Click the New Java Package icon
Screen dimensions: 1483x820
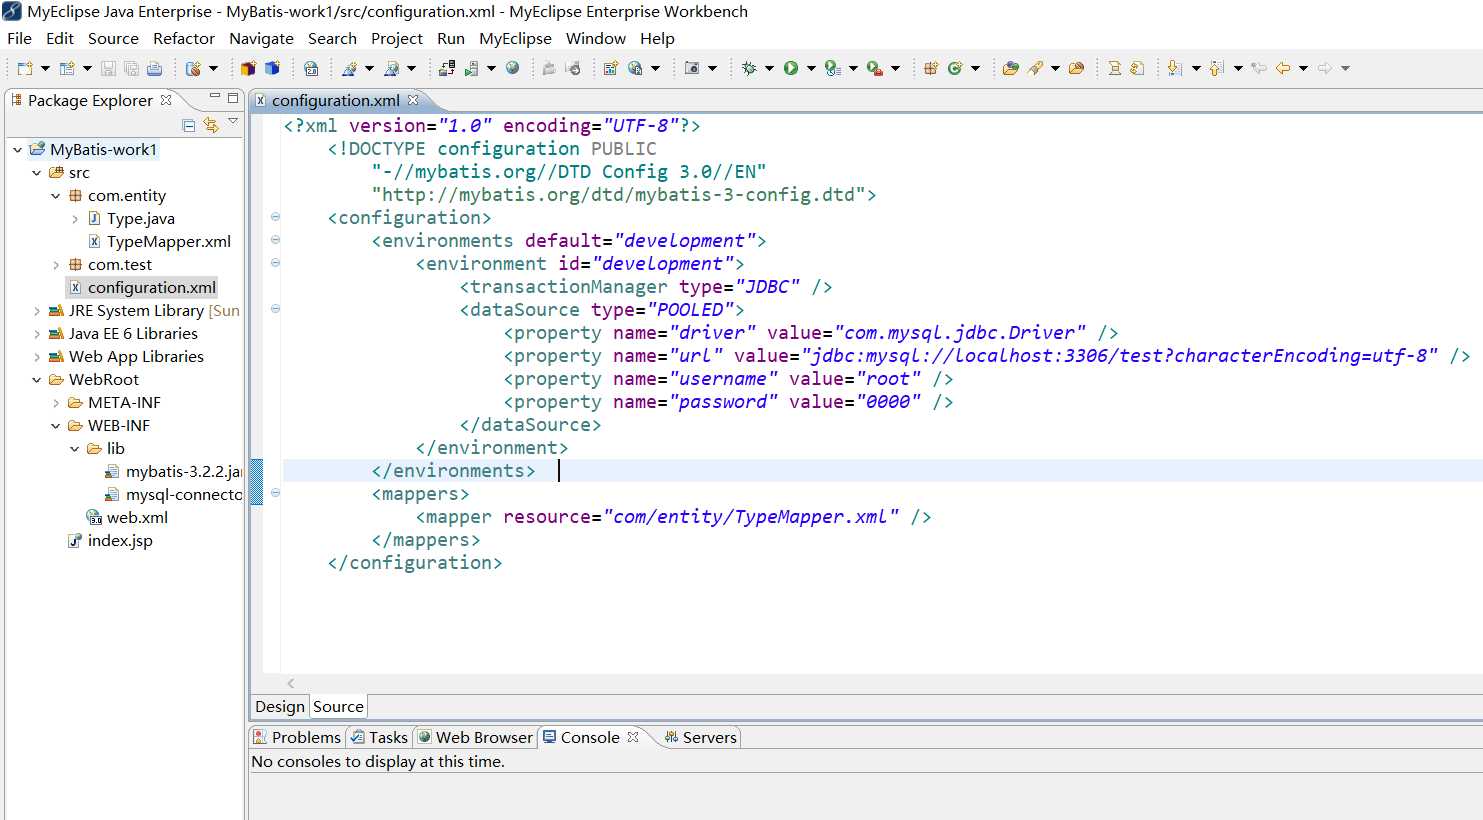pyautogui.click(x=930, y=68)
